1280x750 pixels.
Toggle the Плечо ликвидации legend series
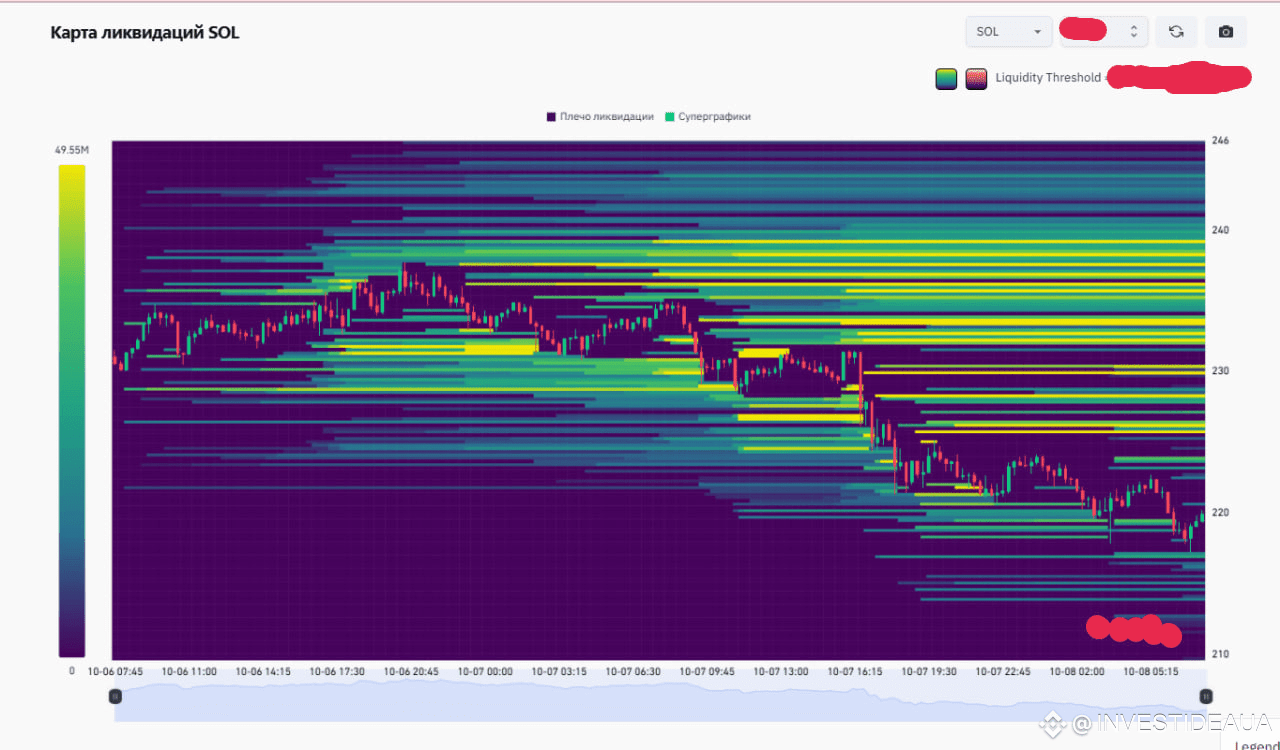[607, 117]
